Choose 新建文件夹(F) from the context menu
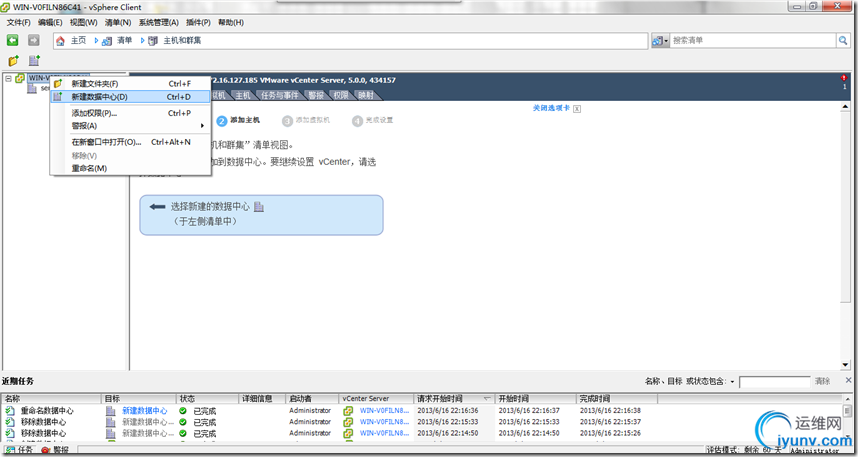The image size is (858, 457). coord(130,84)
